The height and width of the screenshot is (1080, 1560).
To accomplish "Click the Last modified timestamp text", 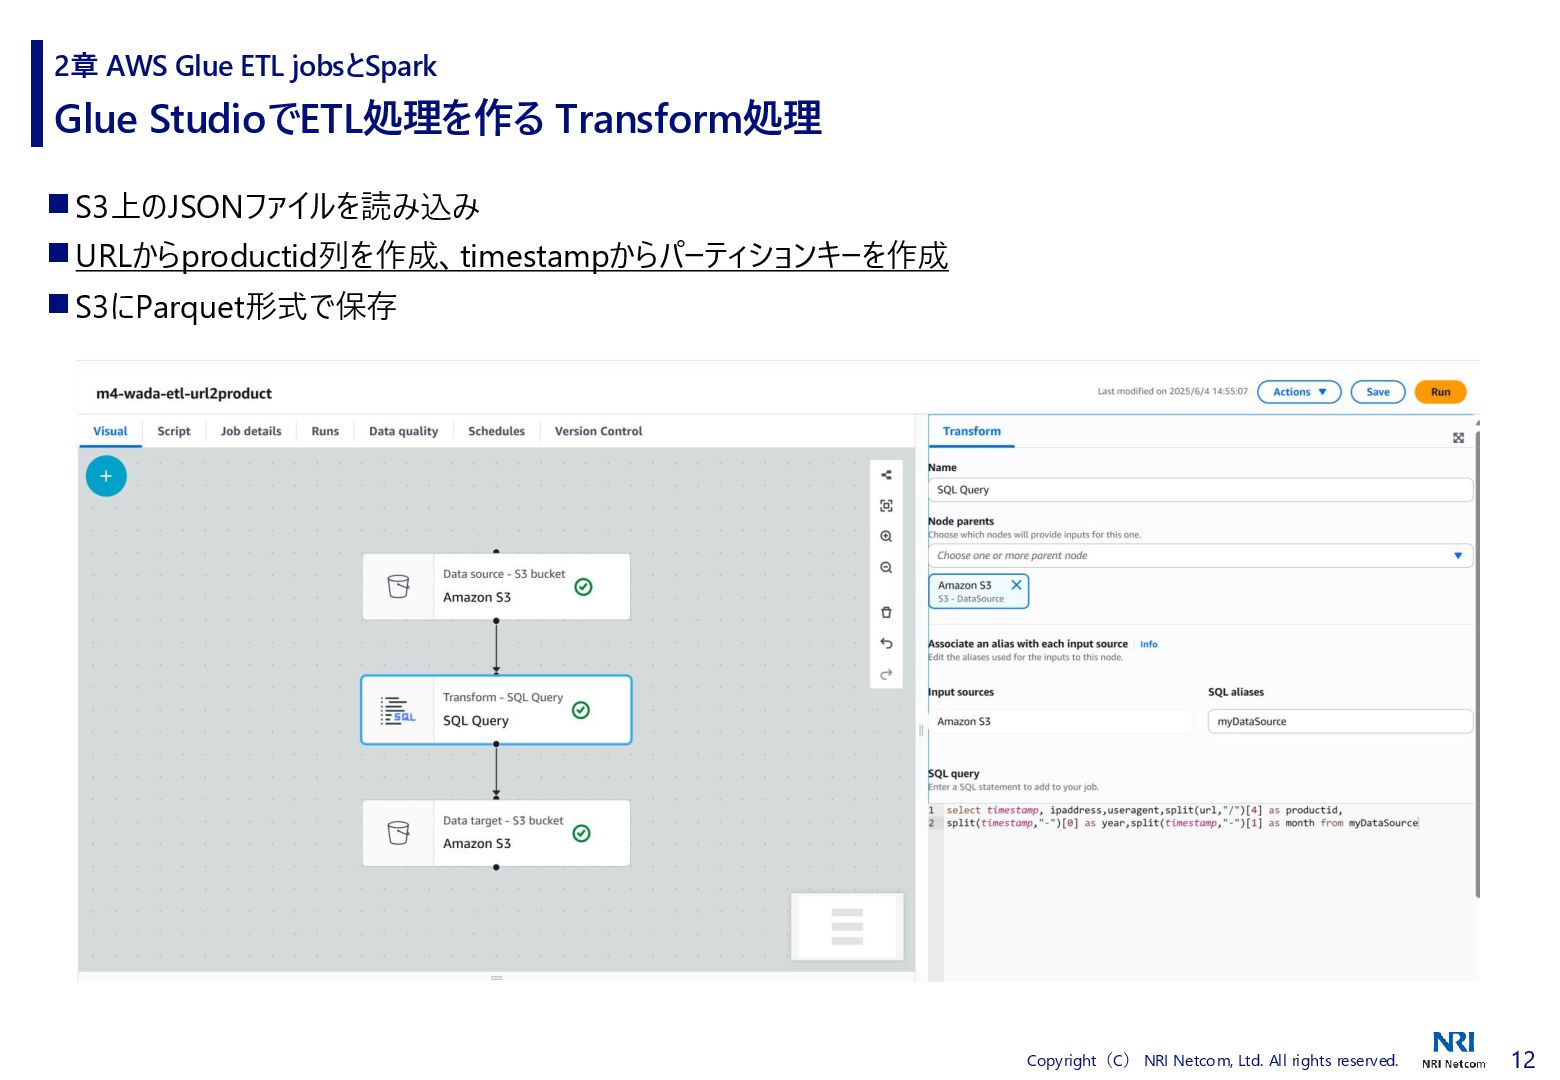I will [x=1172, y=391].
